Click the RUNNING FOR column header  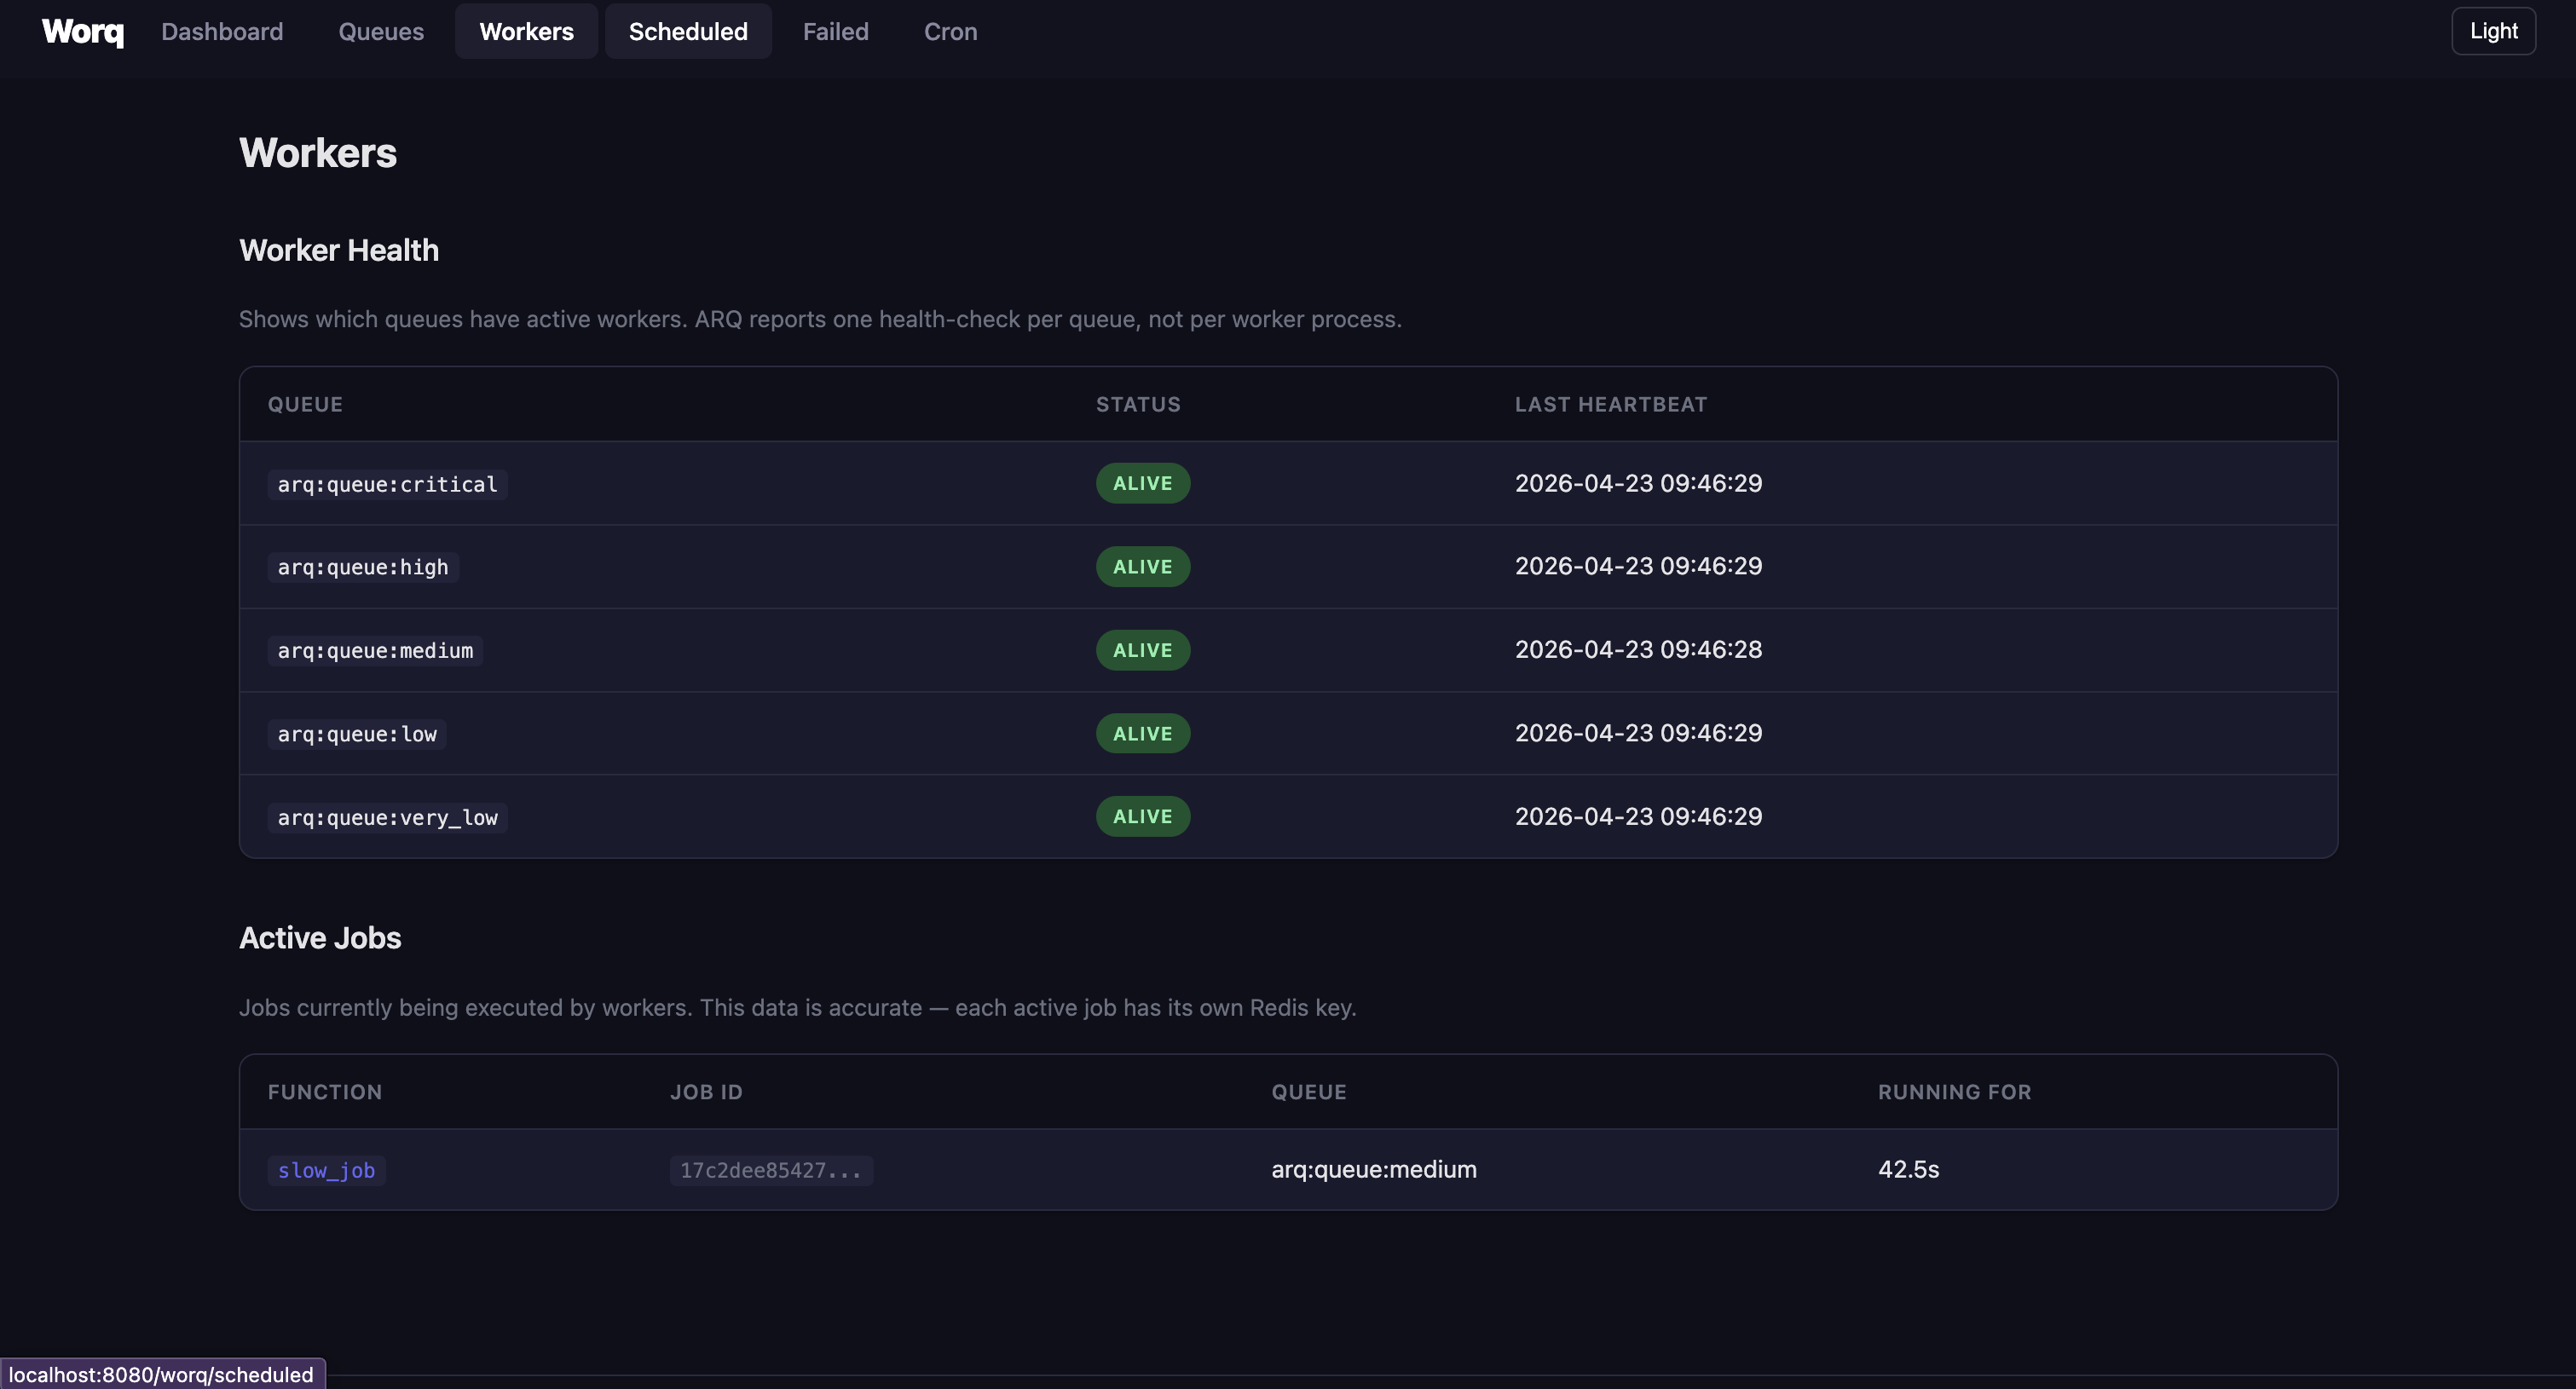point(1954,1092)
